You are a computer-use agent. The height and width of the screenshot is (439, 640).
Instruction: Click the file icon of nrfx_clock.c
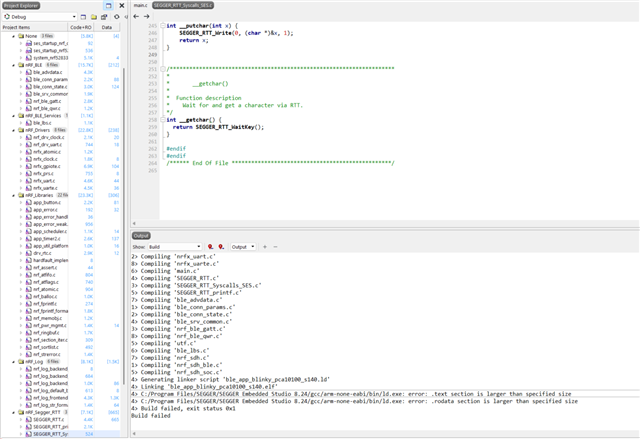click(x=29, y=159)
